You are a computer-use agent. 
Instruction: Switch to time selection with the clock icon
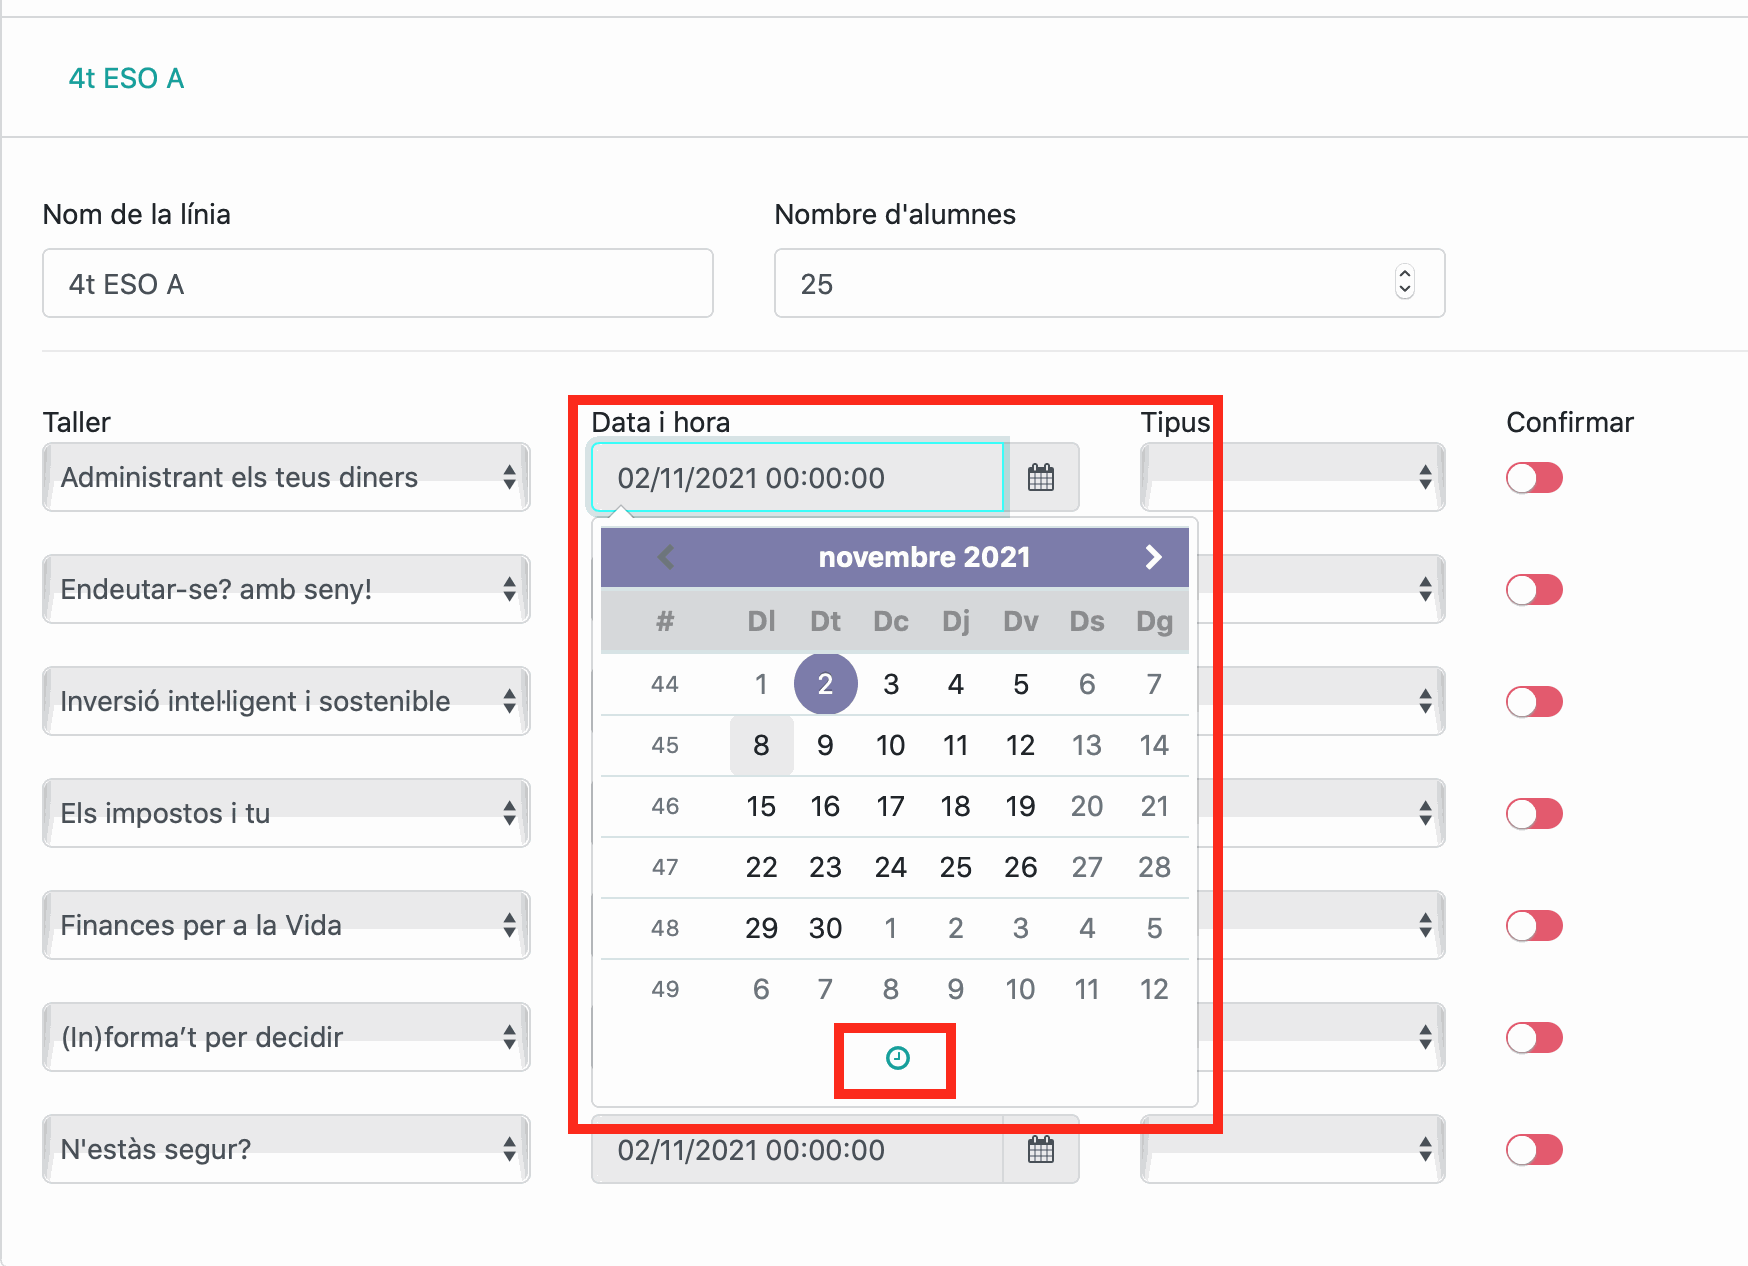click(x=897, y=1058)
